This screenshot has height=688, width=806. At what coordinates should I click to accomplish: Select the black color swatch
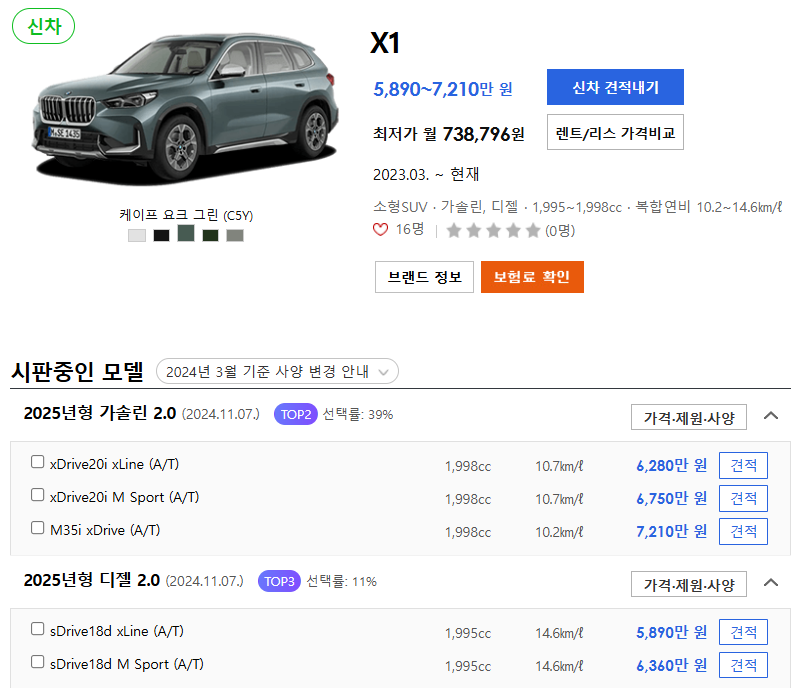161,236
